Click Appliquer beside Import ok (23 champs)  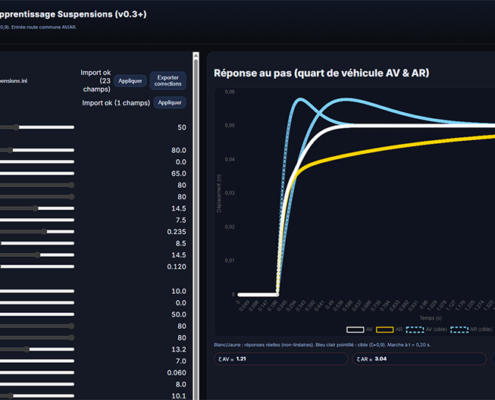130,81
